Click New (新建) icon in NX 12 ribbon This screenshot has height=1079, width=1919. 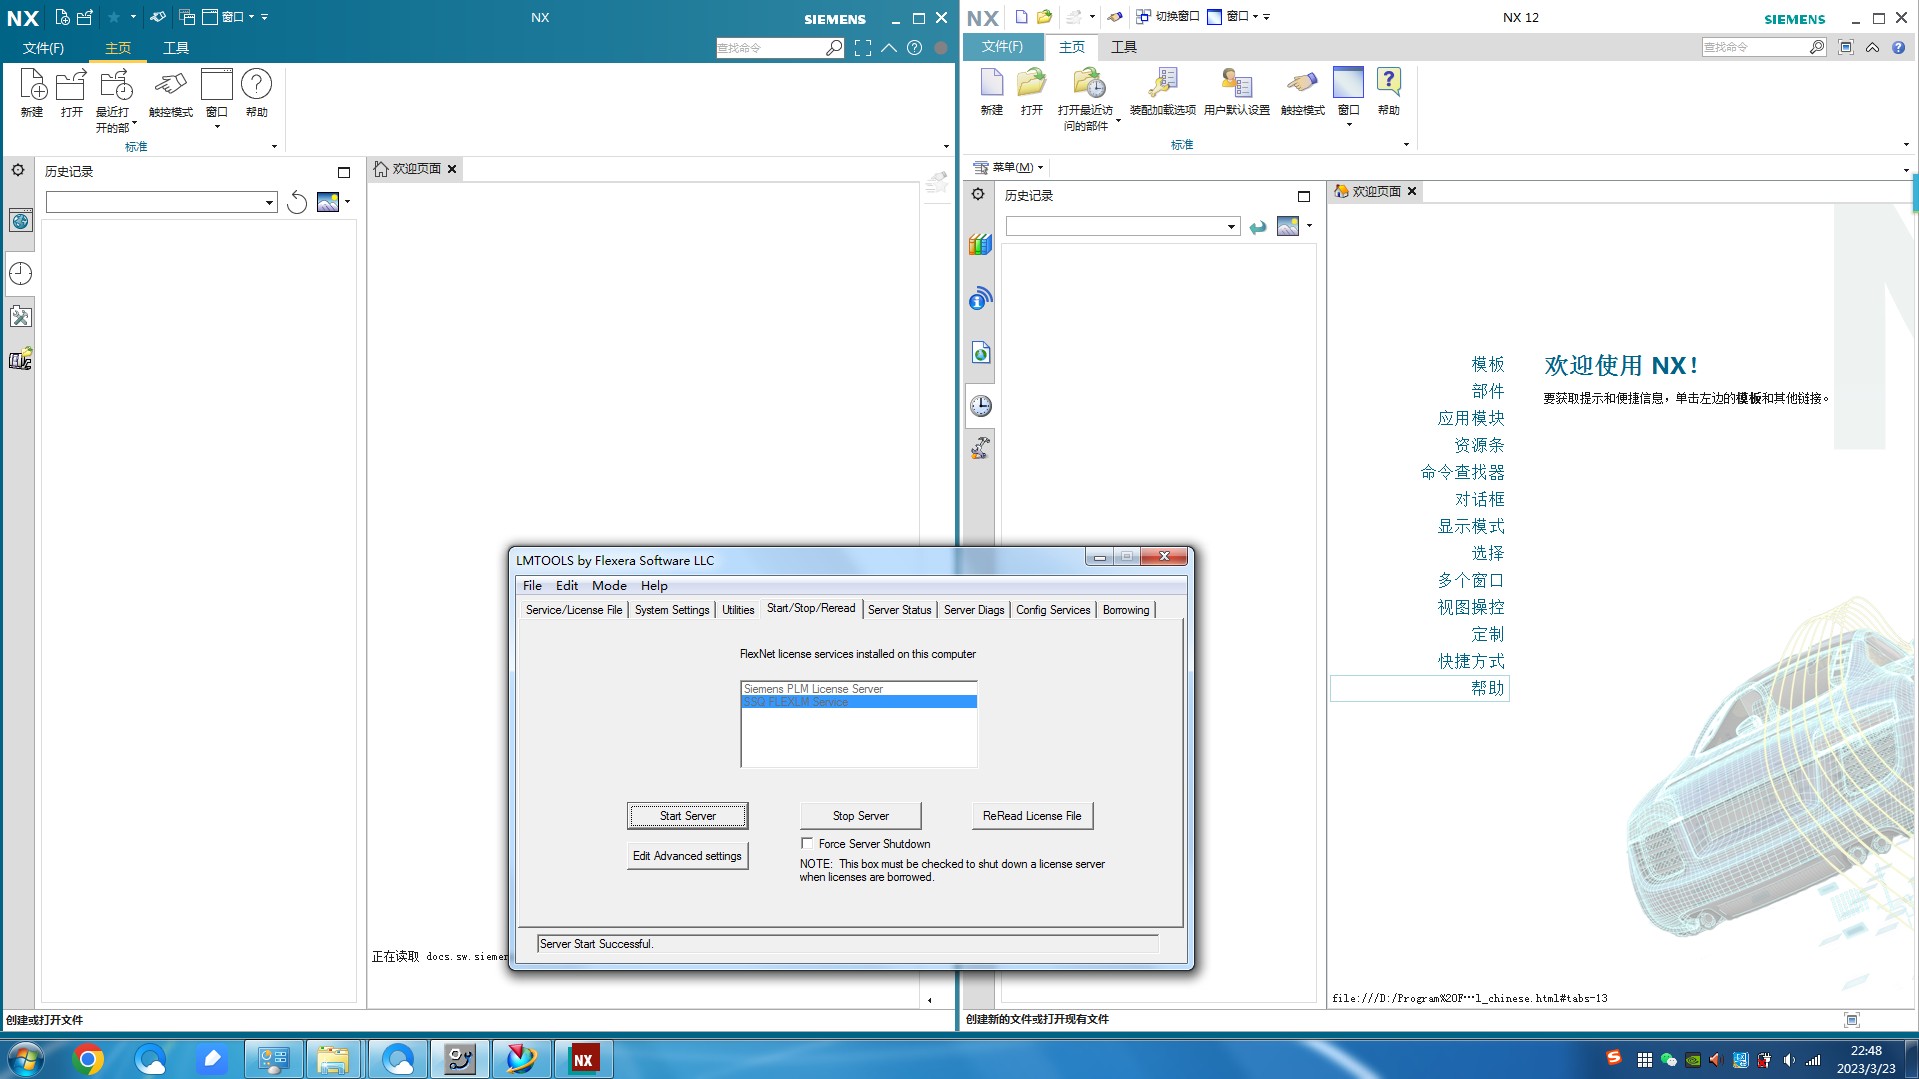click(x=991, y=92)
